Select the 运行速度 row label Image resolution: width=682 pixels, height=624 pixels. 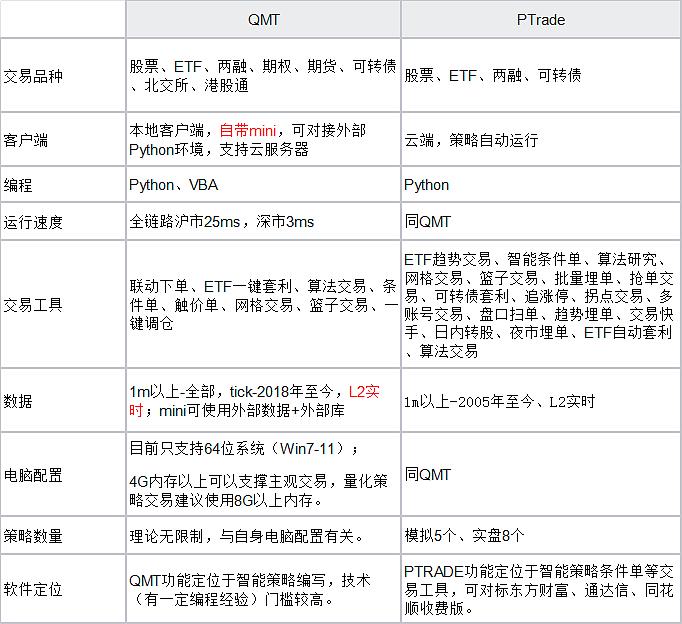click(33, 222)
